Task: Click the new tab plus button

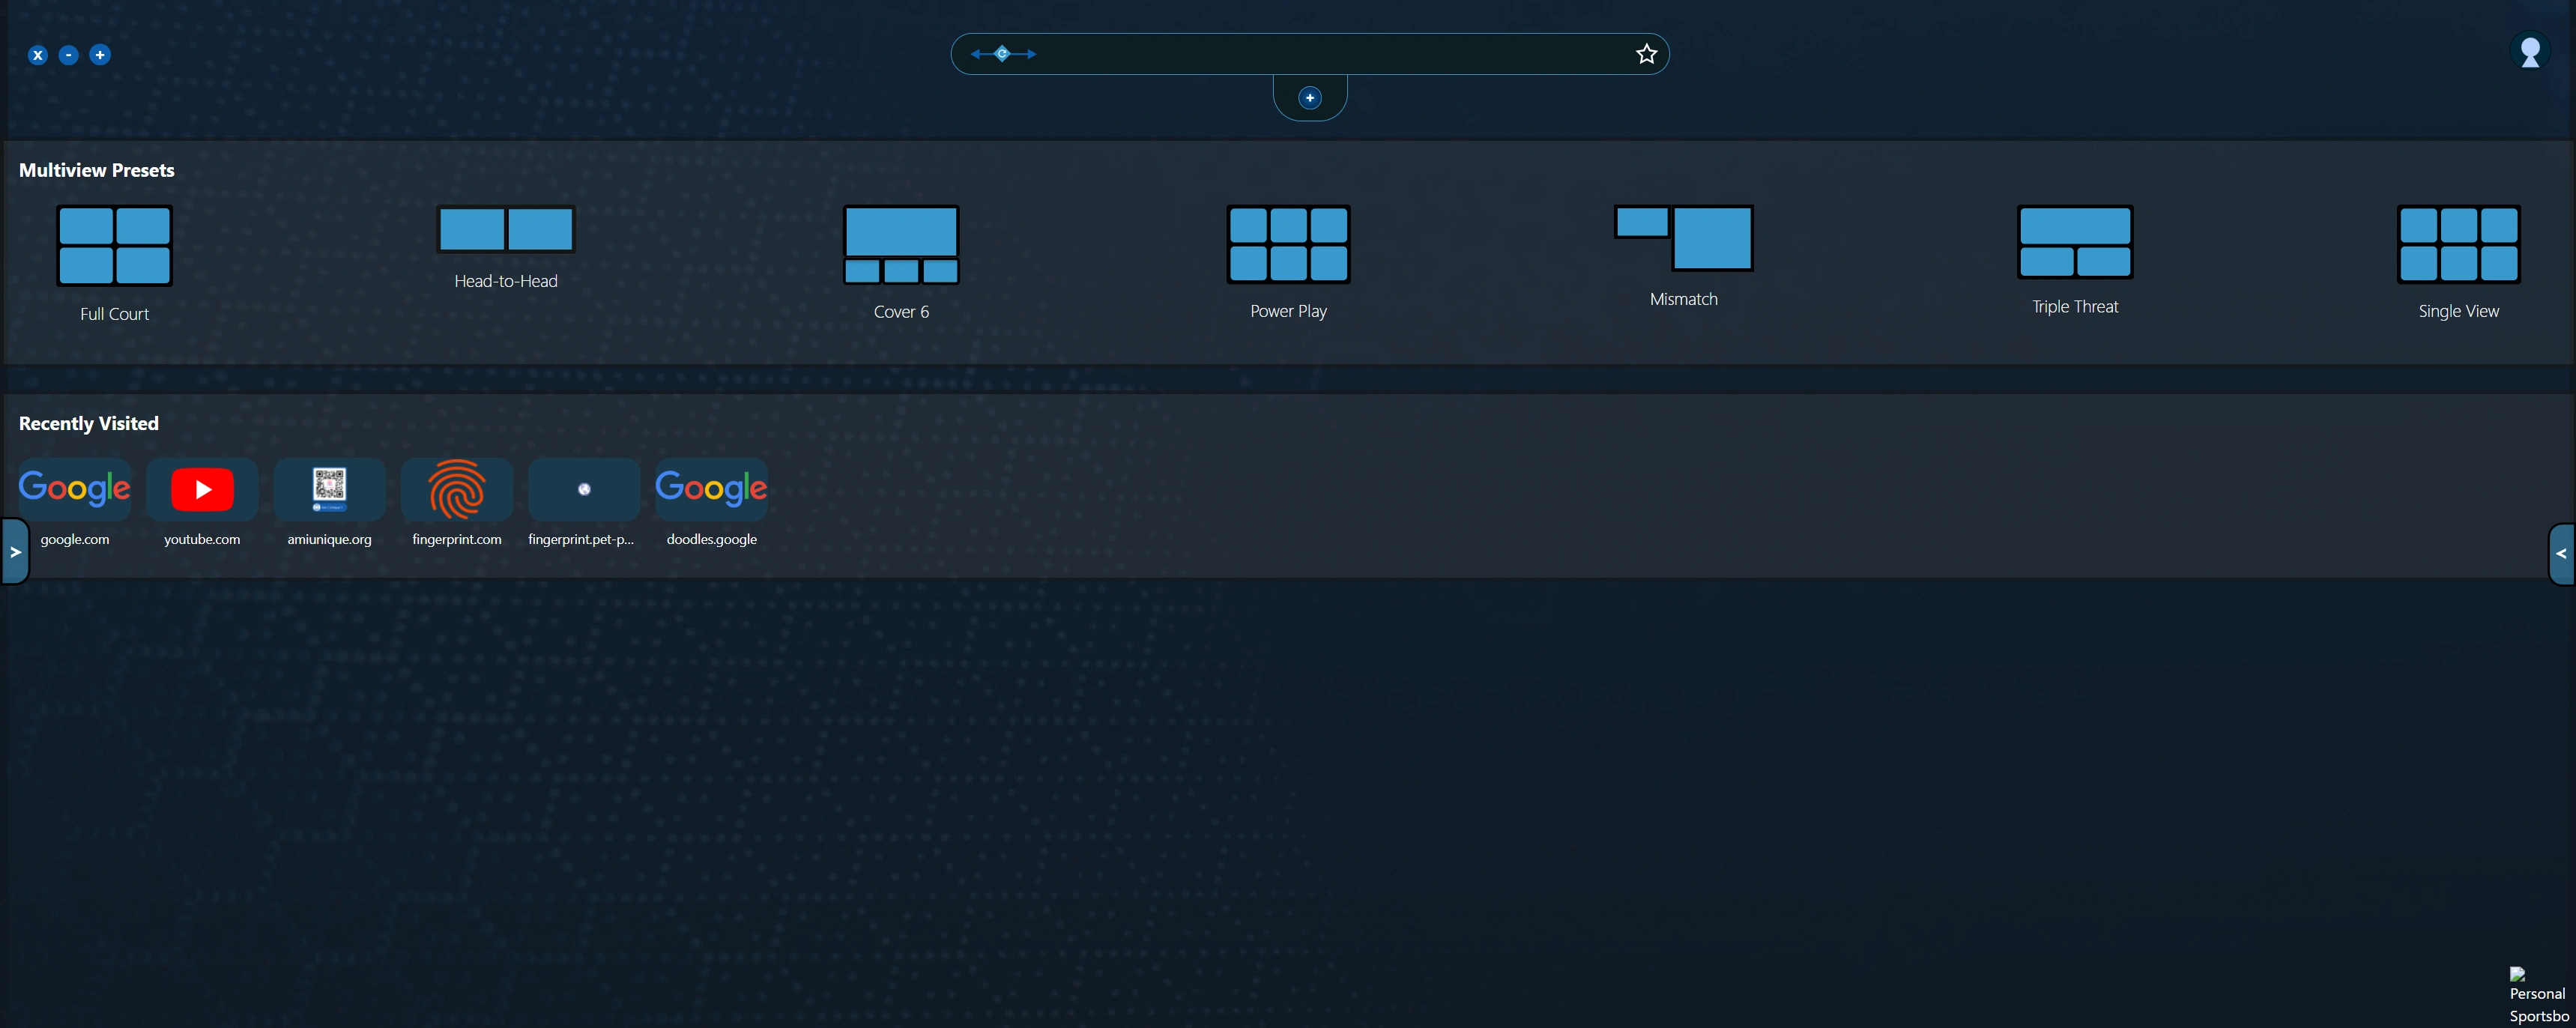Action: tap(1310, 97)
